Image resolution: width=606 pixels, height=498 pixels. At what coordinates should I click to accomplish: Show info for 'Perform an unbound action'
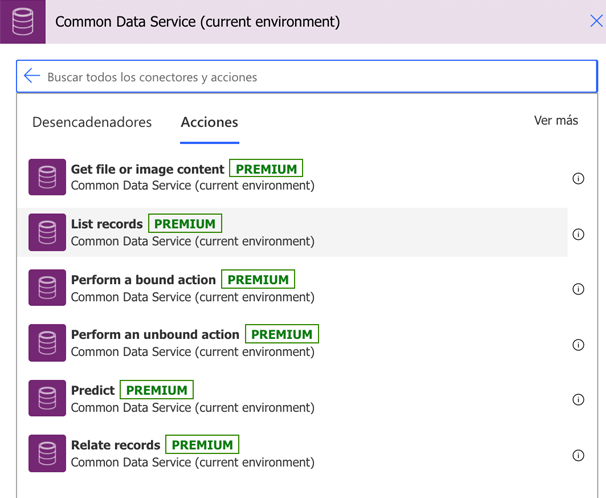578,345
